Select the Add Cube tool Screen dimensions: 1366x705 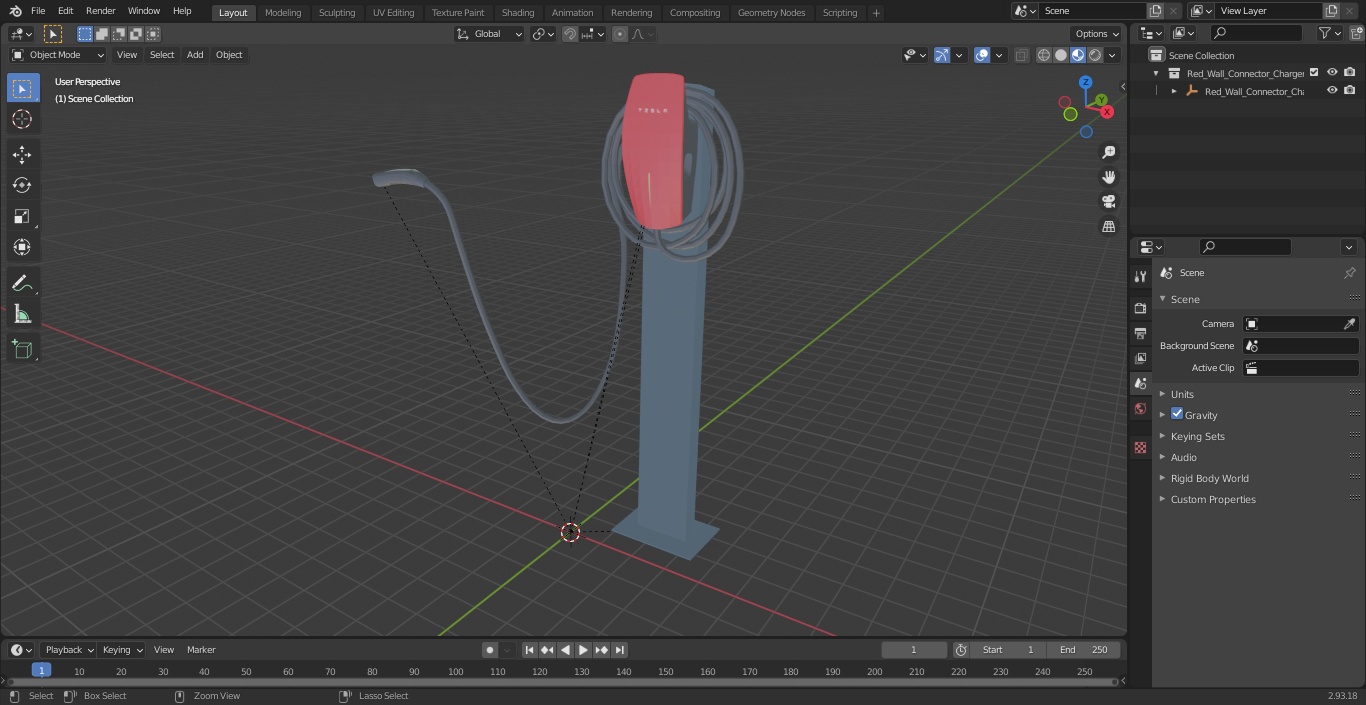(22, 349)
